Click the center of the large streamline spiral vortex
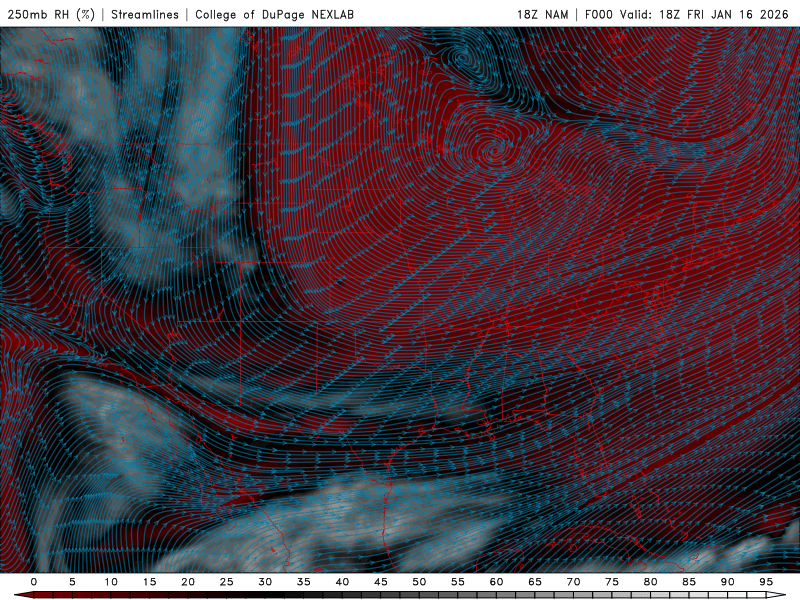 (493, 151)
